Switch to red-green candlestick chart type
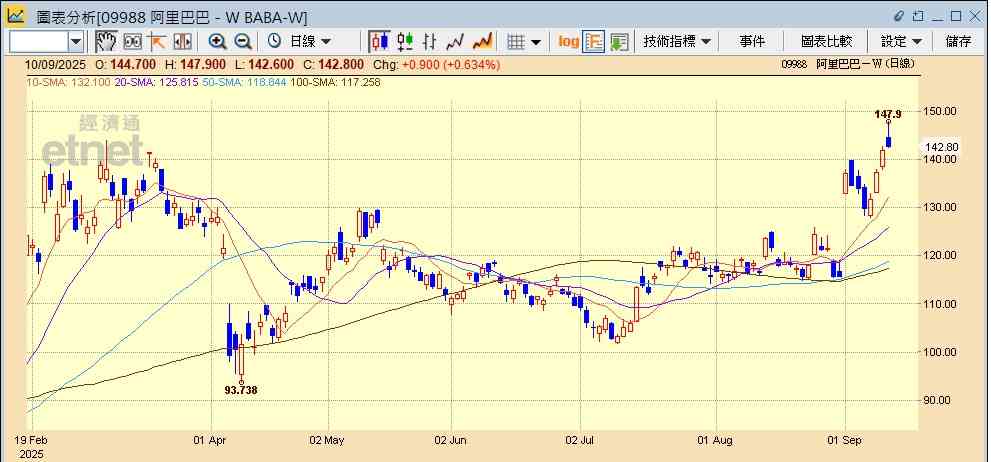Image resolution: width=991 pixels, height=462 pixels. coord(405,42)
